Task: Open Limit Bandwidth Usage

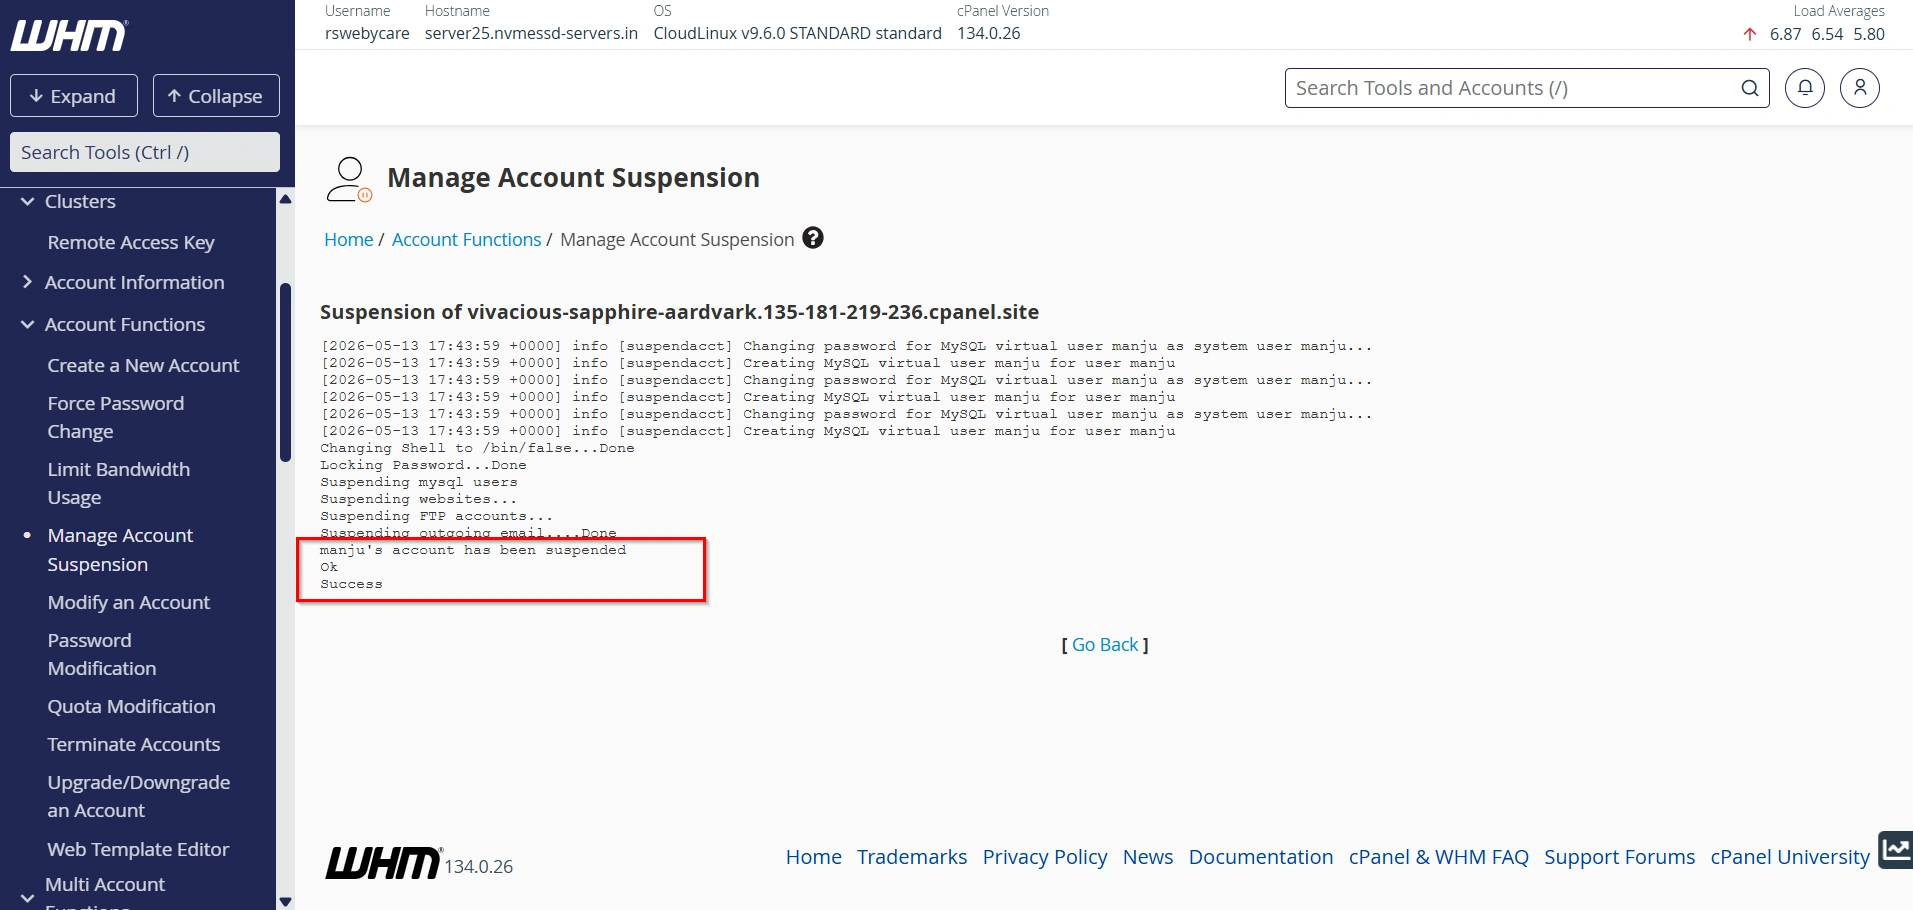Action: 118,483
